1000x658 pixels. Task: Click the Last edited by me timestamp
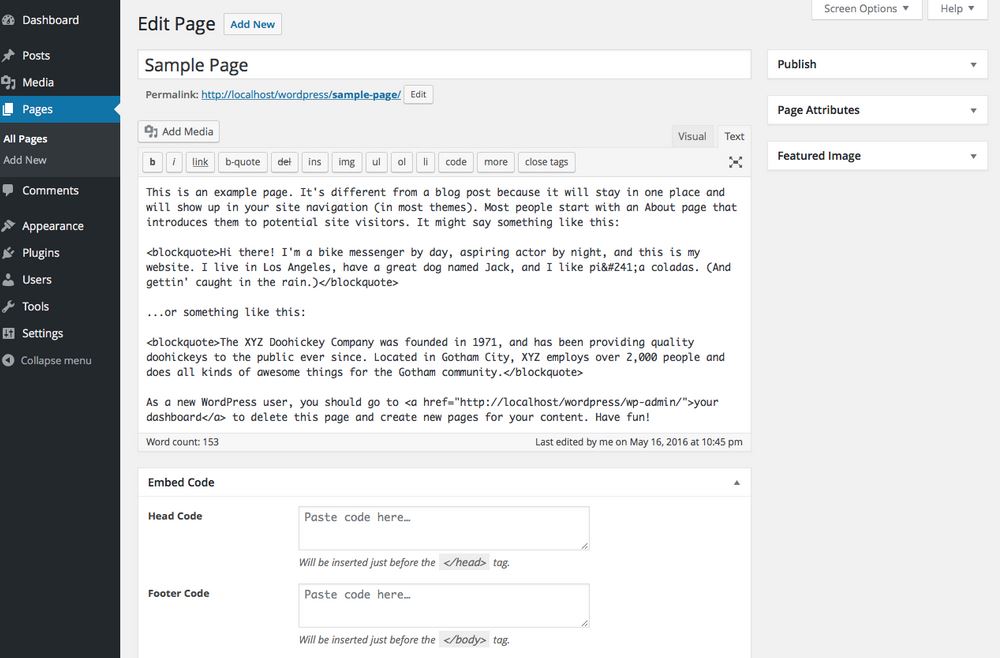click(638, 442)
